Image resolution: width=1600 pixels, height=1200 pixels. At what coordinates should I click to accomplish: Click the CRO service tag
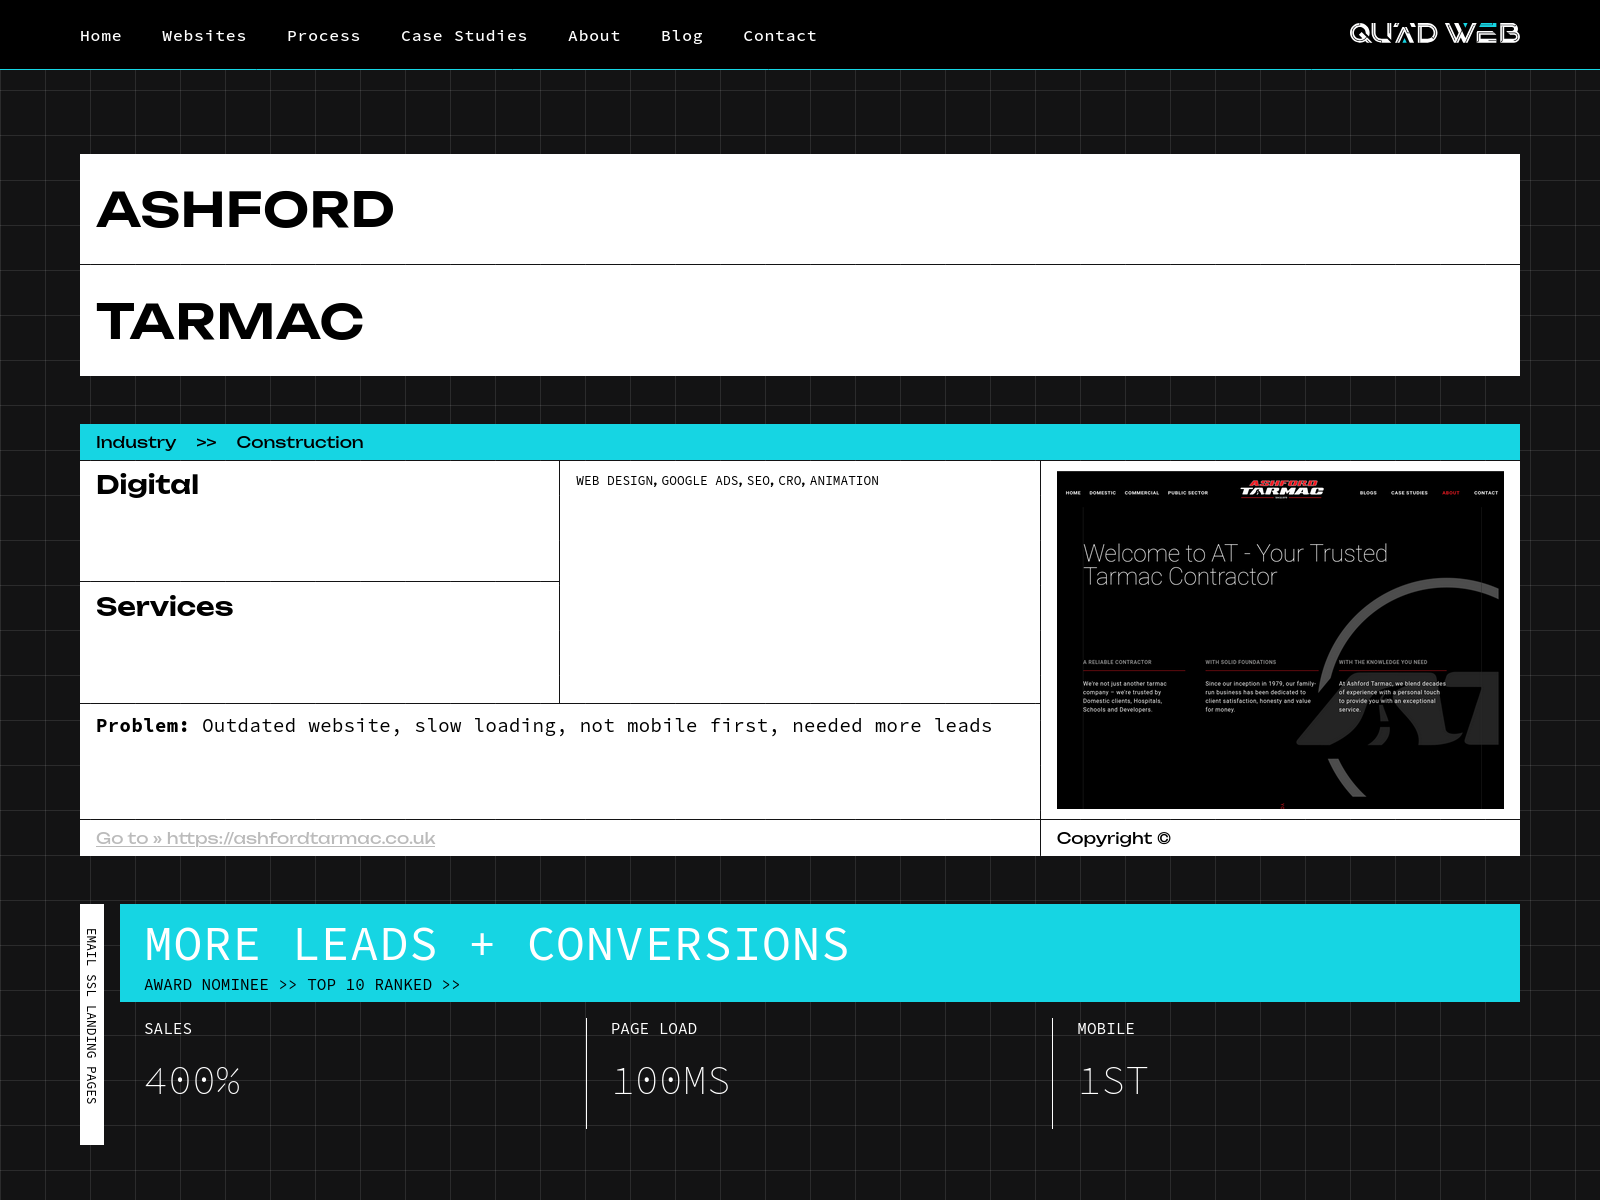790,481
